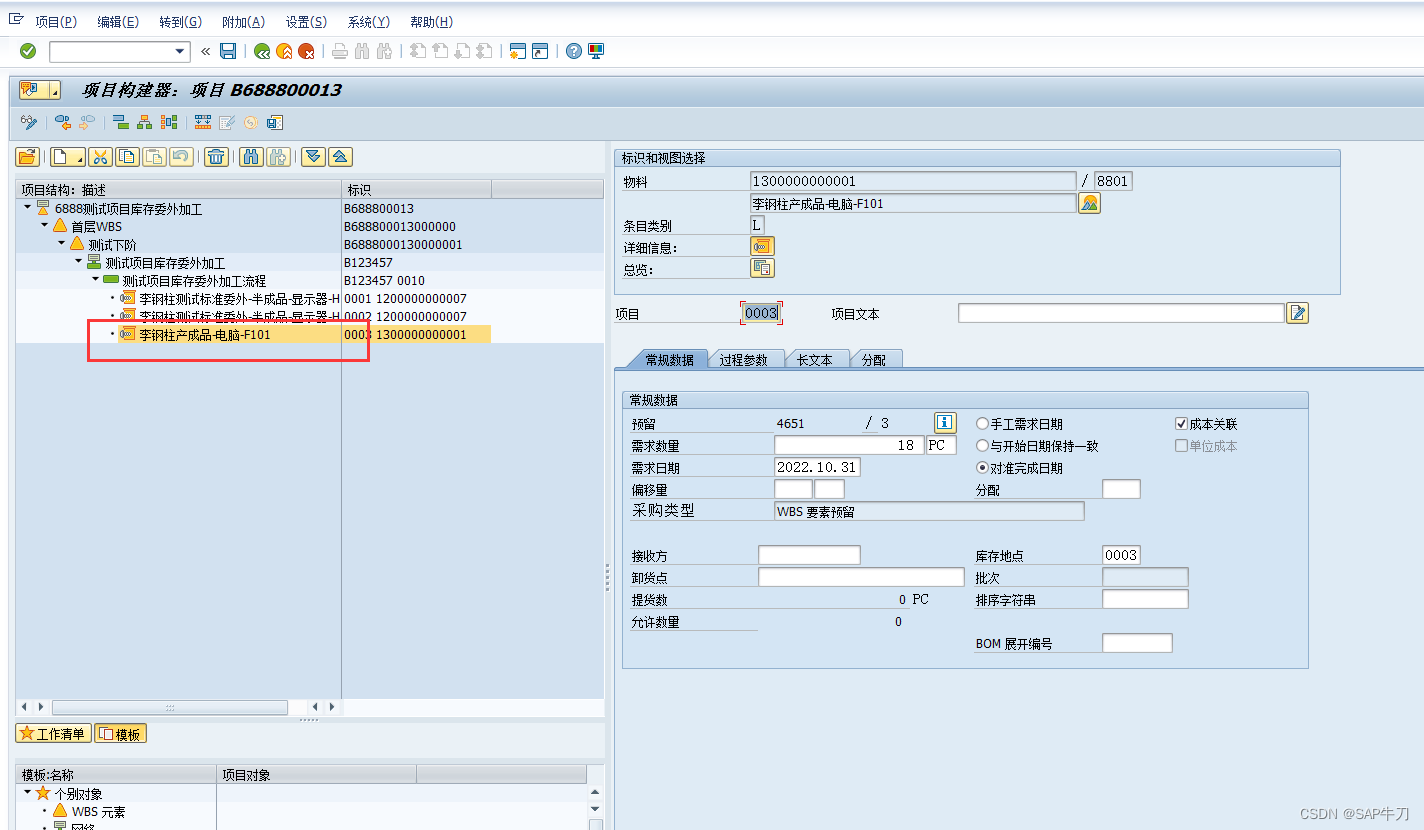This screenshot has height=830, width=1424.
Task: Open the 编辑(E) menu
Action: [x=118, y=22]
